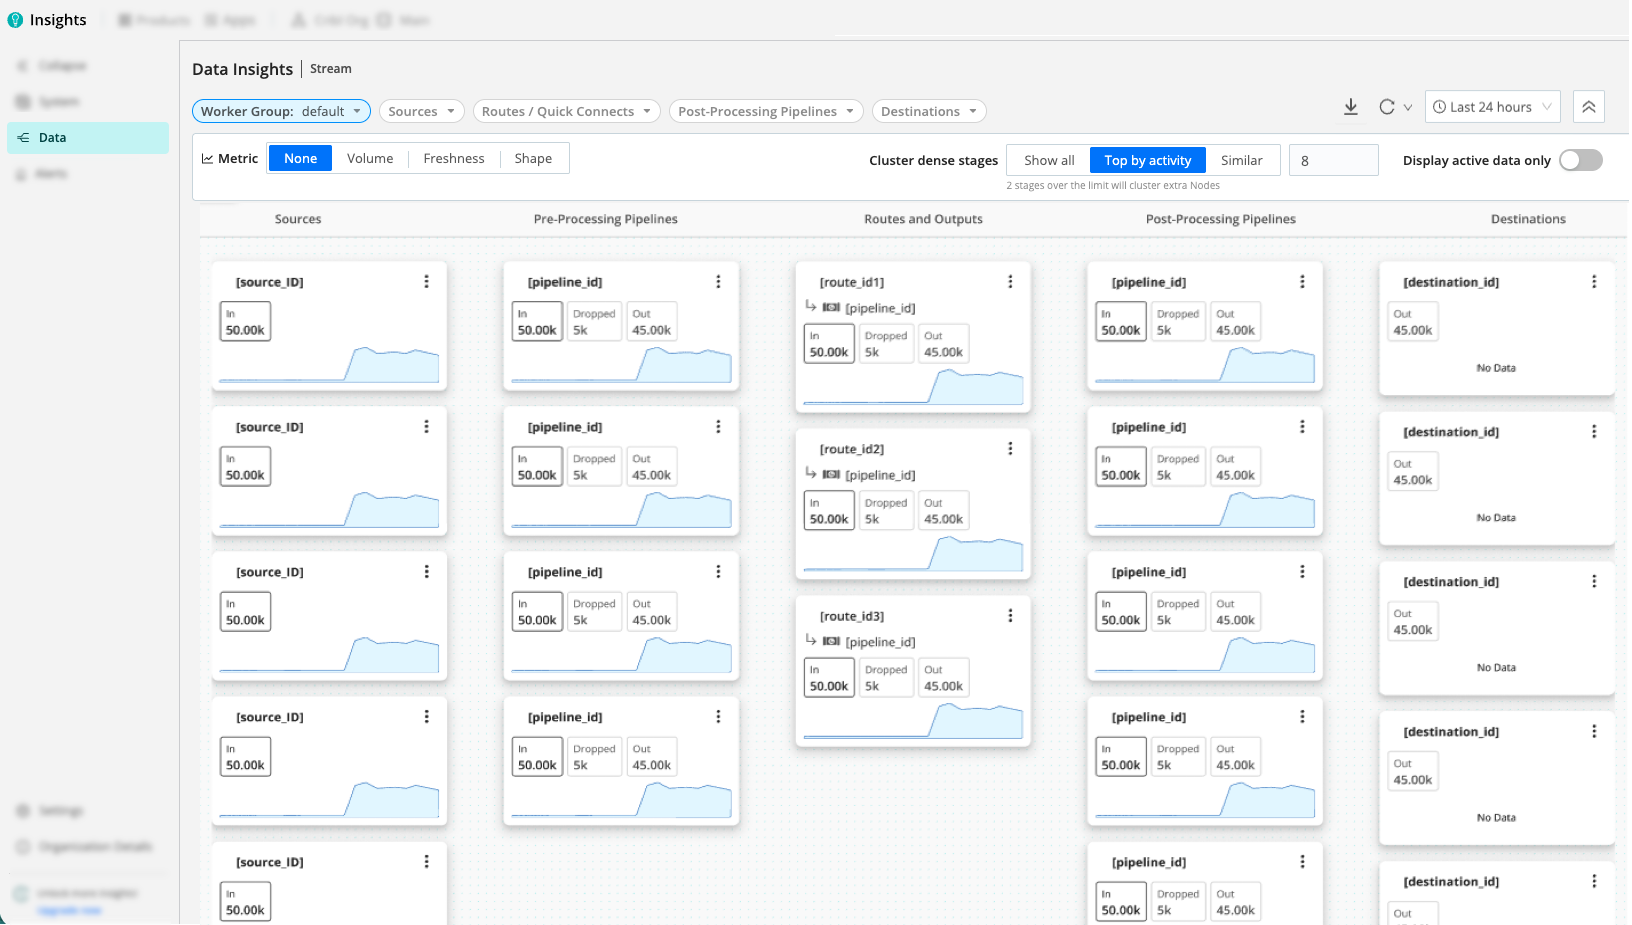This screenshot has width=1632, height=925.
Task: Open the blurred Apps menu in the top bar
Action: click(230, 20)
